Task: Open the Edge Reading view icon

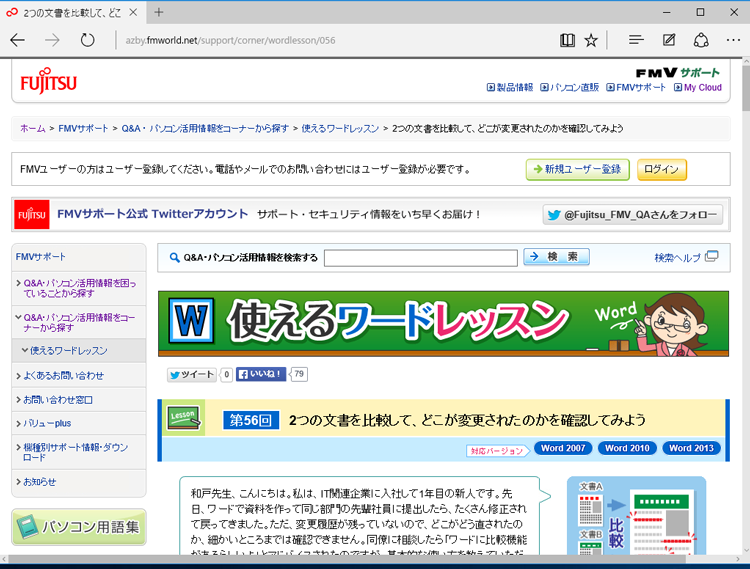Action: pos(568,40)
